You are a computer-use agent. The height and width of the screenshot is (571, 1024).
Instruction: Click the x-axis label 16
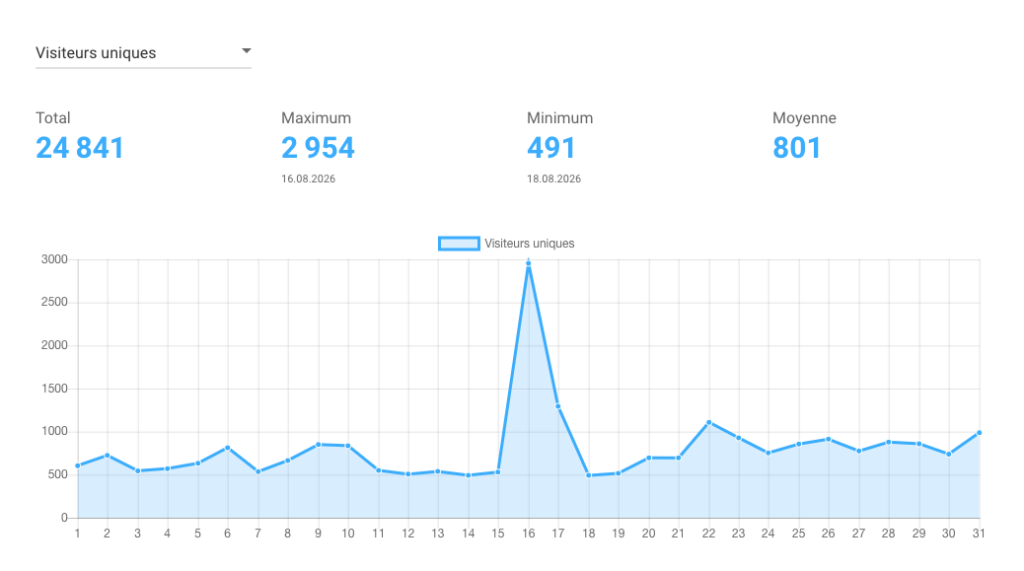pyautogui.click(x=528, y=534)
